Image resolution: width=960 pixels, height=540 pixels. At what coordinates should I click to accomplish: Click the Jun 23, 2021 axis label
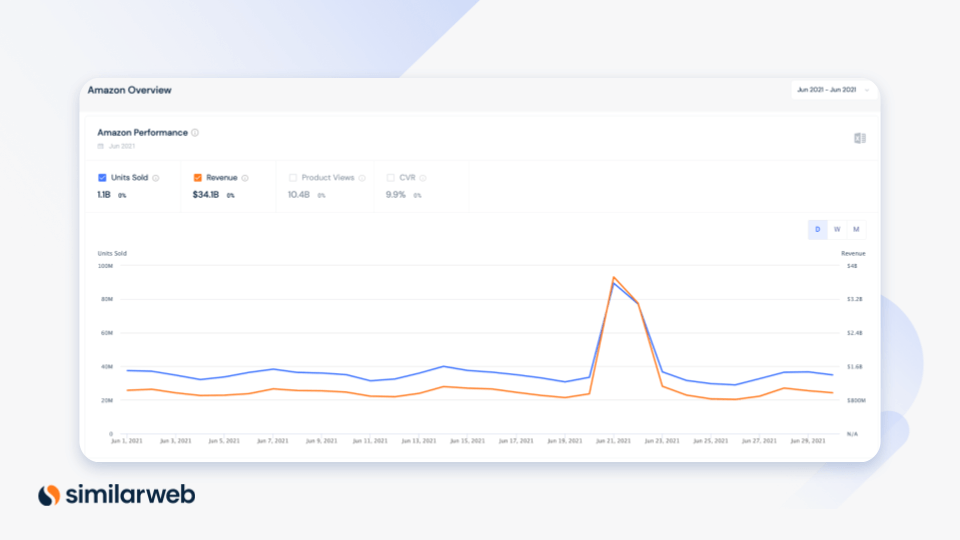[662, 441]
